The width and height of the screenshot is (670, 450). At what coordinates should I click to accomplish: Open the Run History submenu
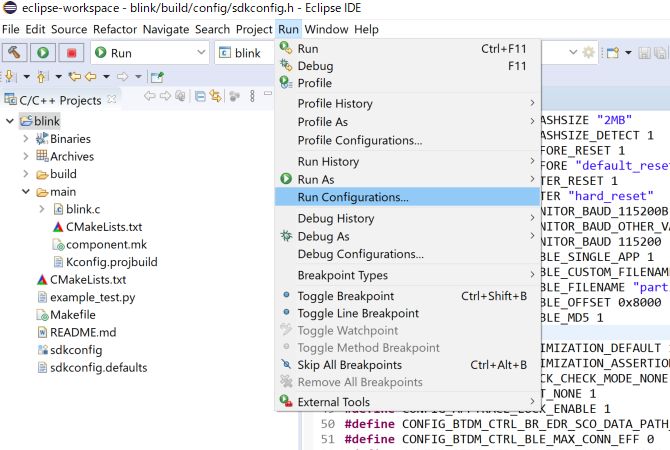point(408,162)
